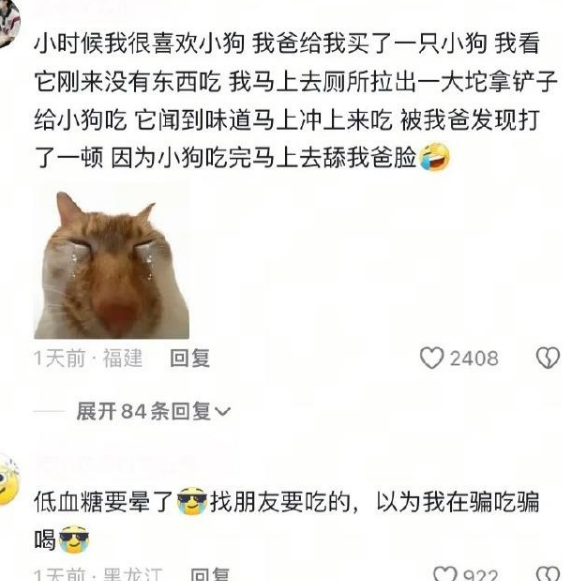The image size is (563, 581).
Task: Tap the laughing-crying emoji after 舔我爸脸
Action: [x=434, y=157]
